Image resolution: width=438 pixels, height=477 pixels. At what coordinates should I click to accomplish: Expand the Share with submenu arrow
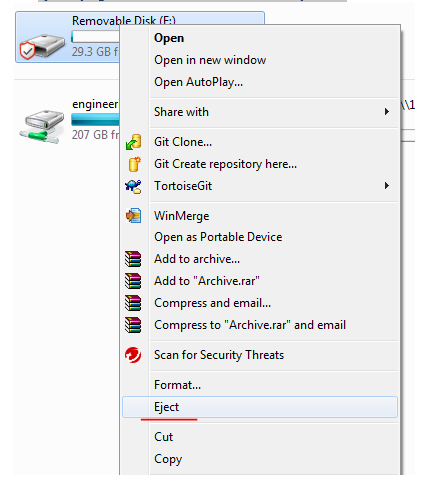click(387, 112)
